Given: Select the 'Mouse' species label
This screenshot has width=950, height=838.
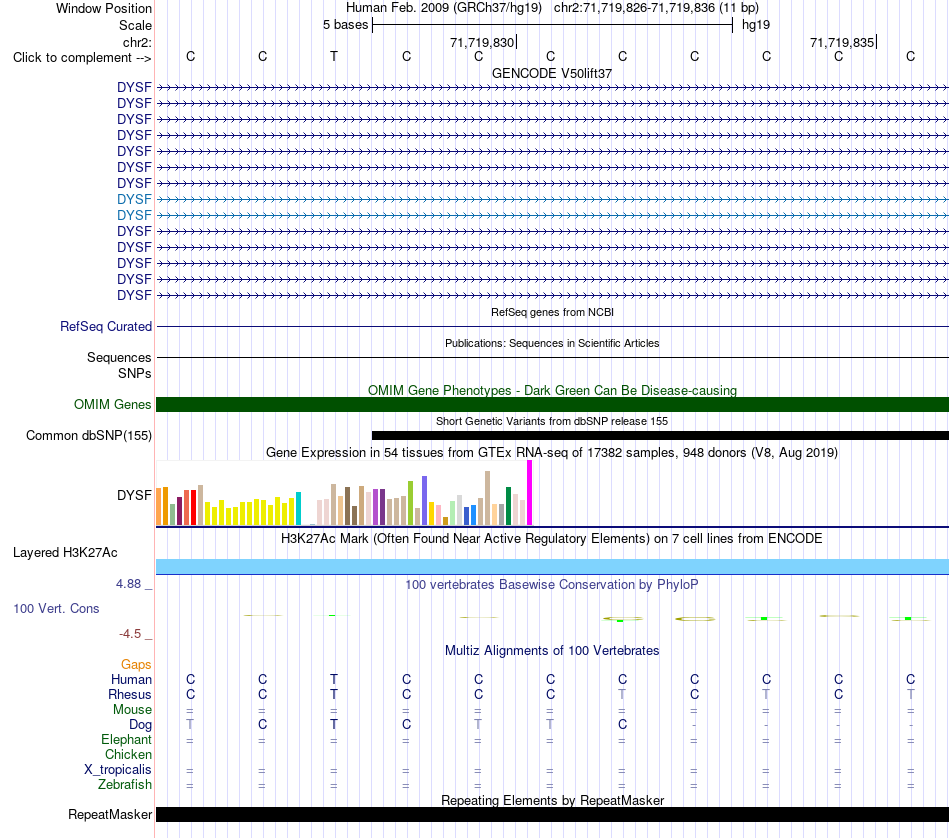Looking at the screenshot, I should point(132,710).
